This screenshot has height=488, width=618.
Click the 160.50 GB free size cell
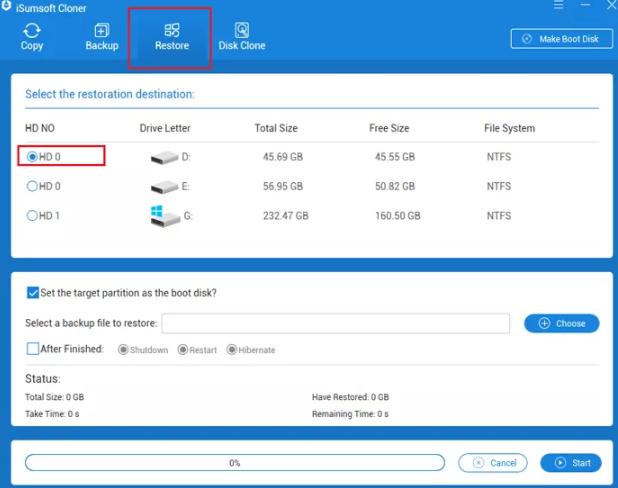pyautogui.click(x=398, y=216)
